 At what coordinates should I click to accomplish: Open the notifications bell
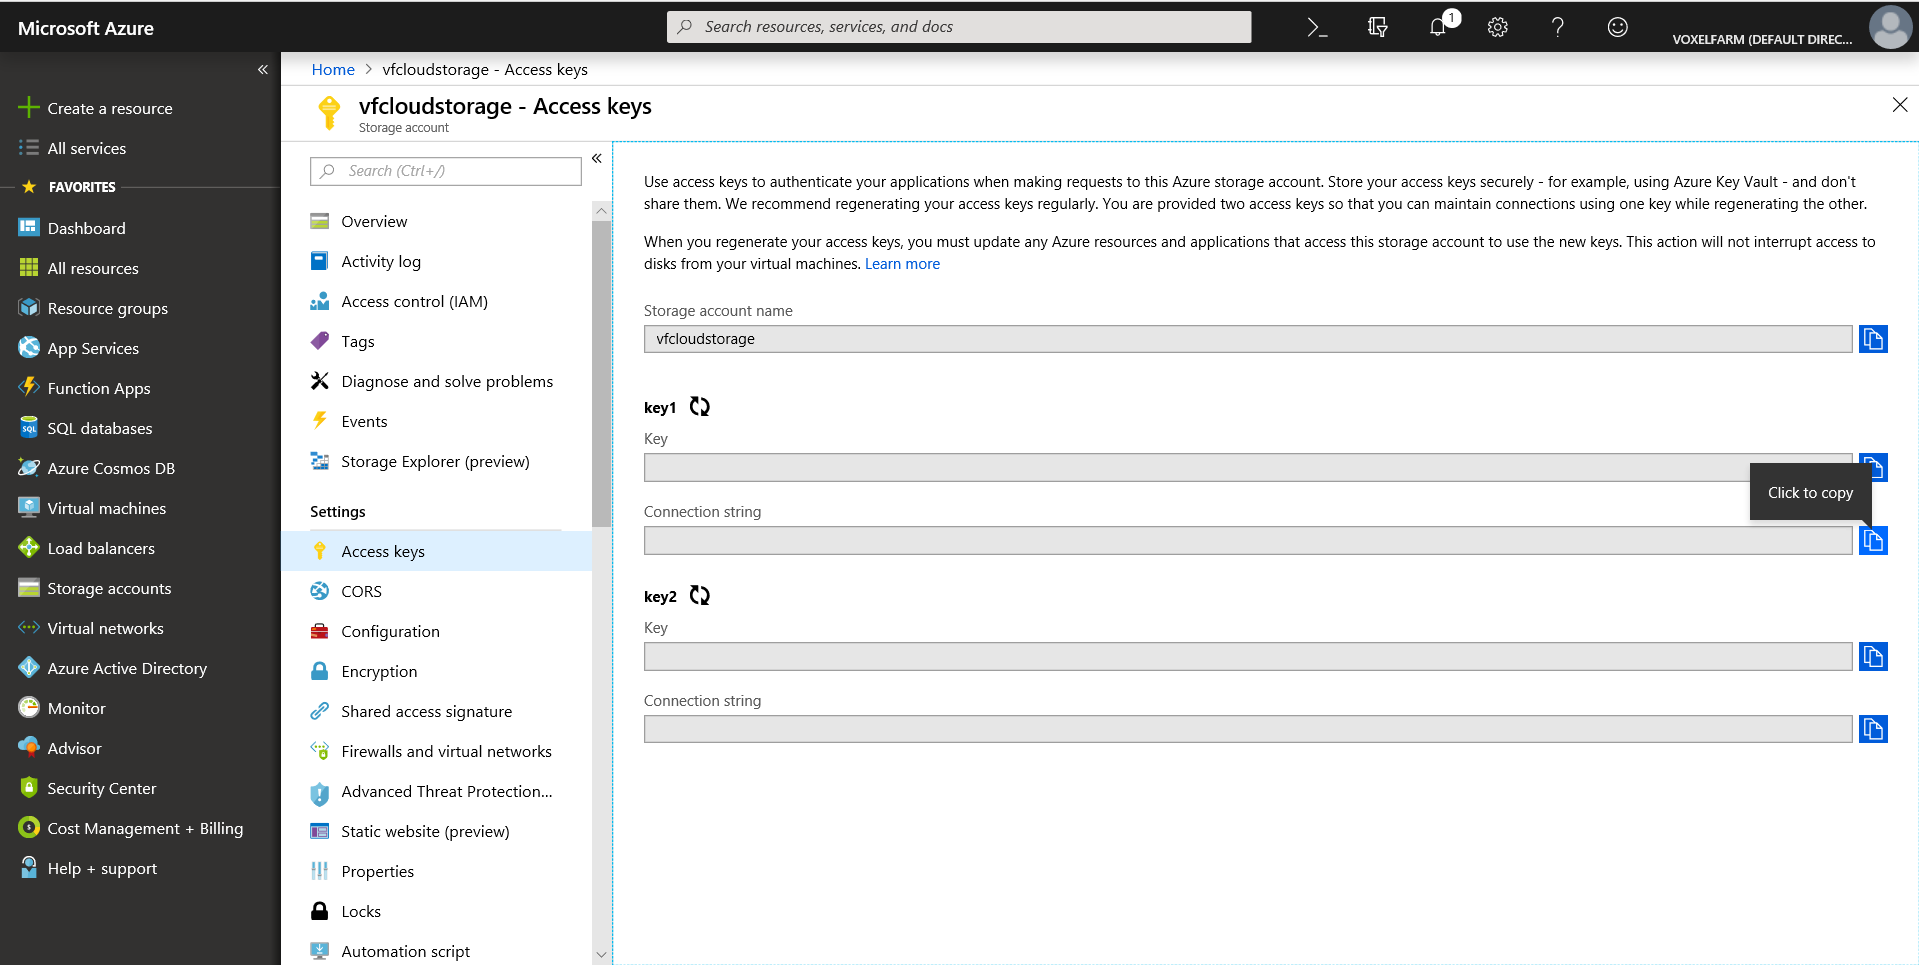click(1438, 28)
